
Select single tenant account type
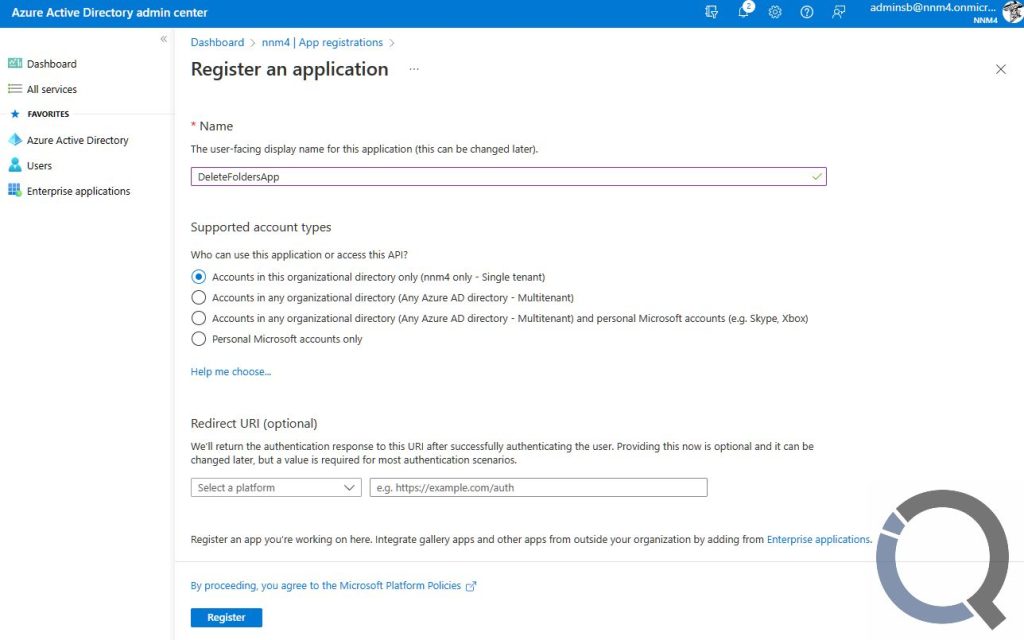click(199, 277)
